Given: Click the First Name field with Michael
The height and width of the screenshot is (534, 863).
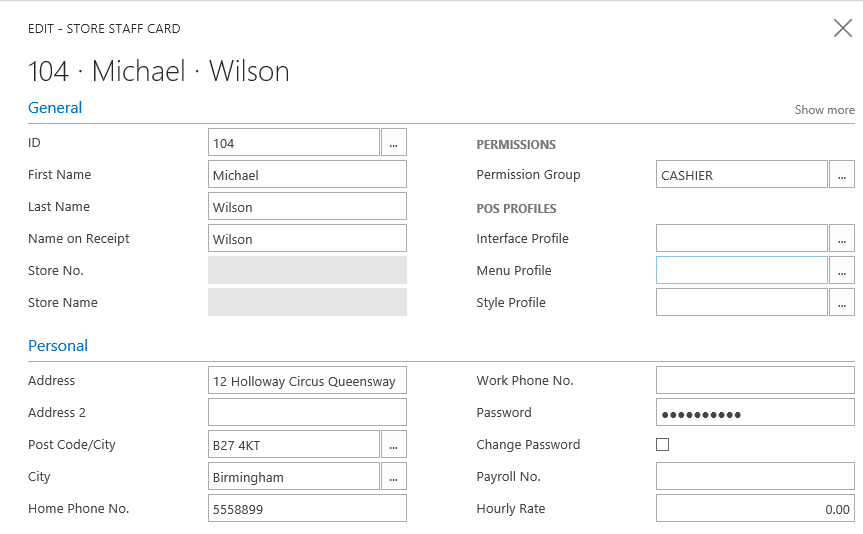Looking at the screenshot, I should (x=307, y=175).
